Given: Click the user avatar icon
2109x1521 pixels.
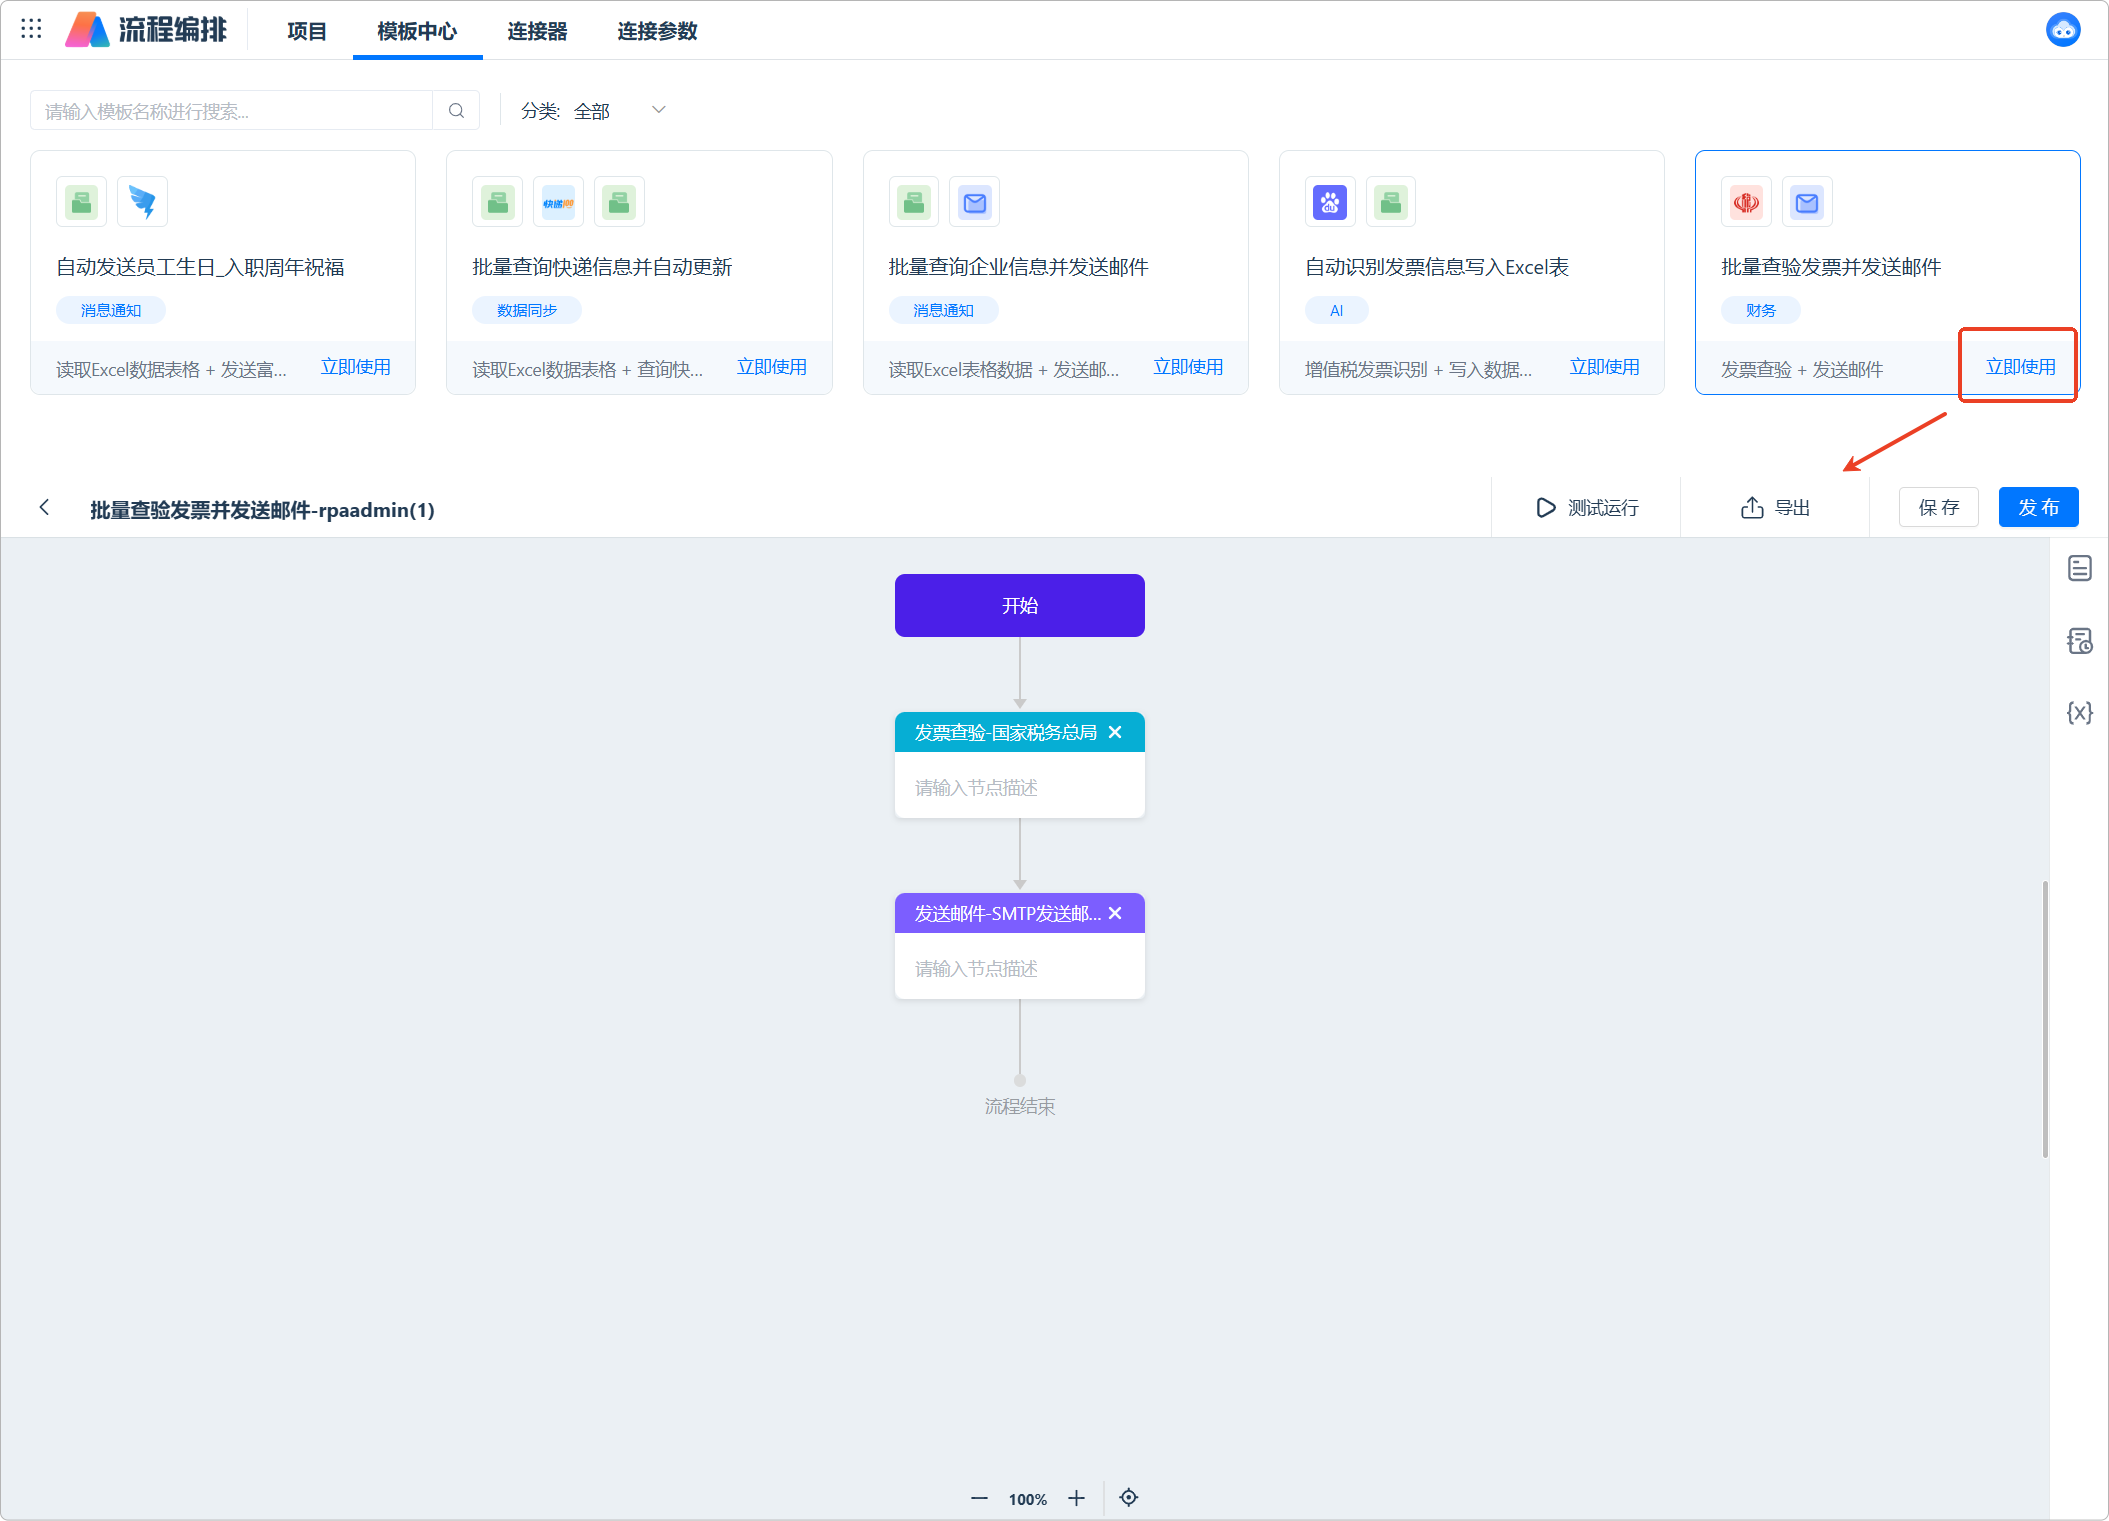Looking at the screenshot, I should click(x=2062, y=30).
